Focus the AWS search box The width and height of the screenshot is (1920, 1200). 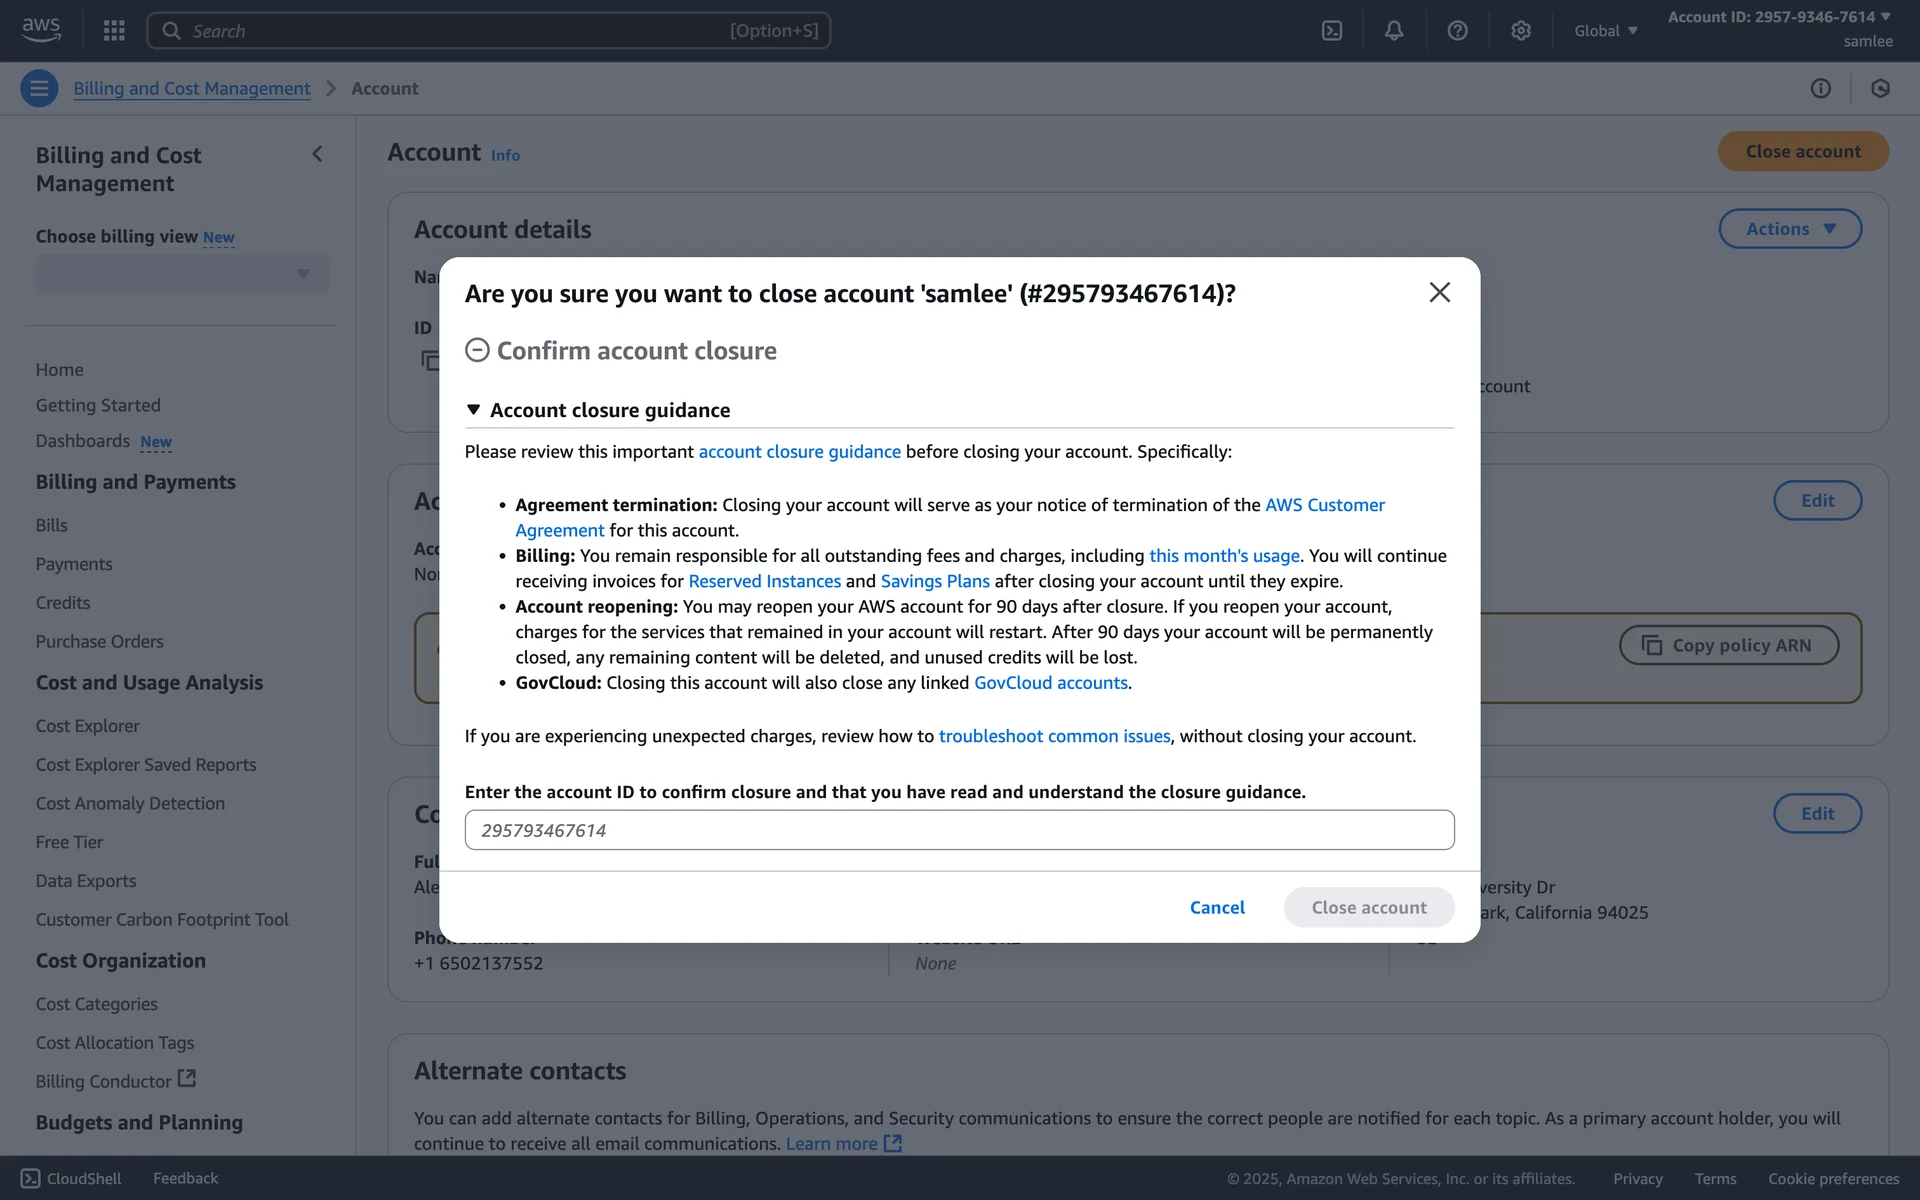coord(488,30)
